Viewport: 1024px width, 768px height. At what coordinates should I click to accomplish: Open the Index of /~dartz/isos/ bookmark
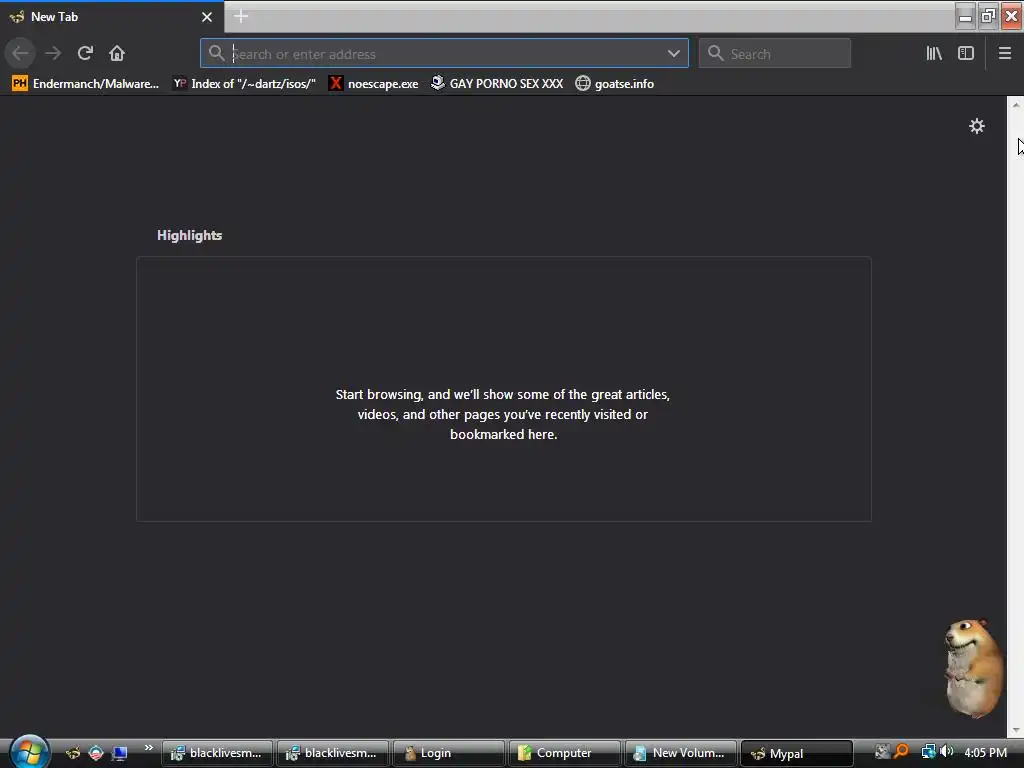coord(244,84)
